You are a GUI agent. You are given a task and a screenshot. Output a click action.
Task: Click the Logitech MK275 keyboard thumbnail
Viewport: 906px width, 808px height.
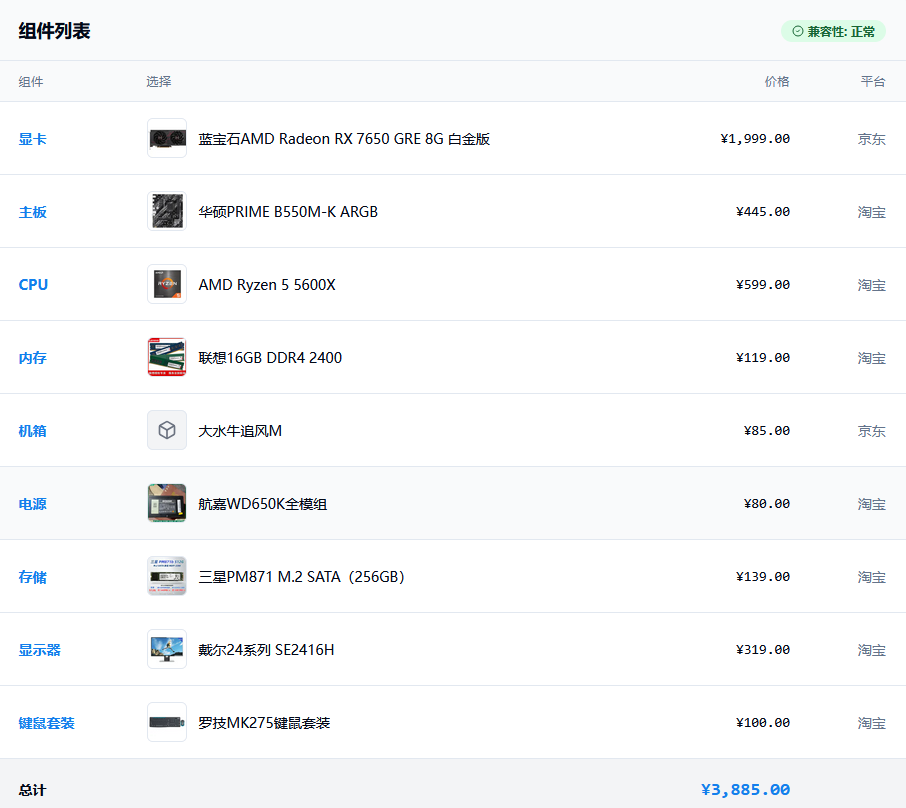(167, 722)
